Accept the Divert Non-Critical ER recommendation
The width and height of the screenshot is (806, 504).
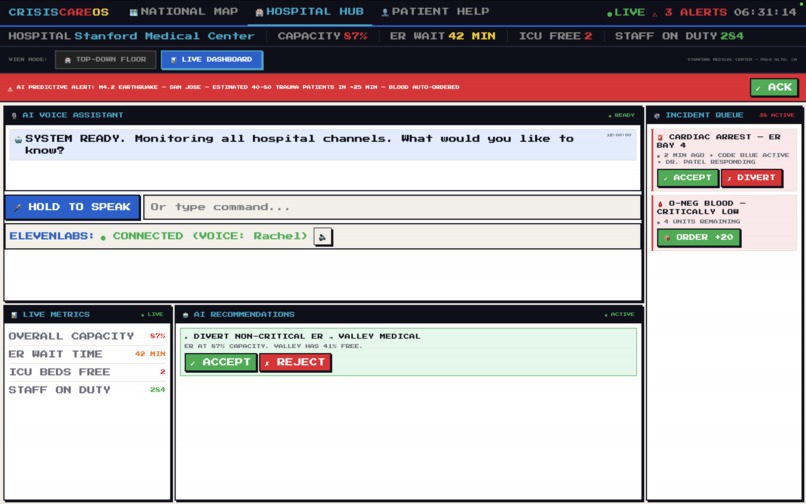(221, 362)
